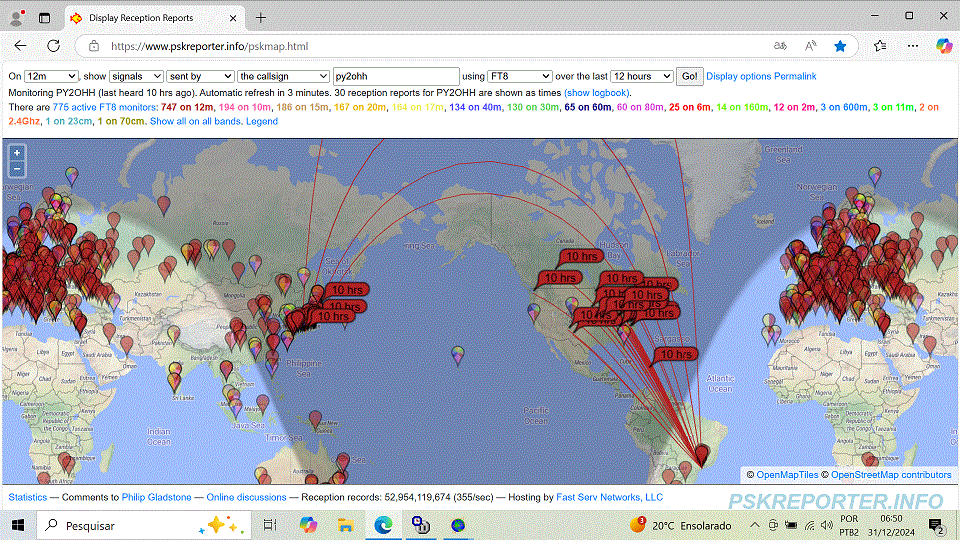Viewport: 960px width, 540px height.
Task: Open the band dropdown showing 12m
Action: point(51,76)
